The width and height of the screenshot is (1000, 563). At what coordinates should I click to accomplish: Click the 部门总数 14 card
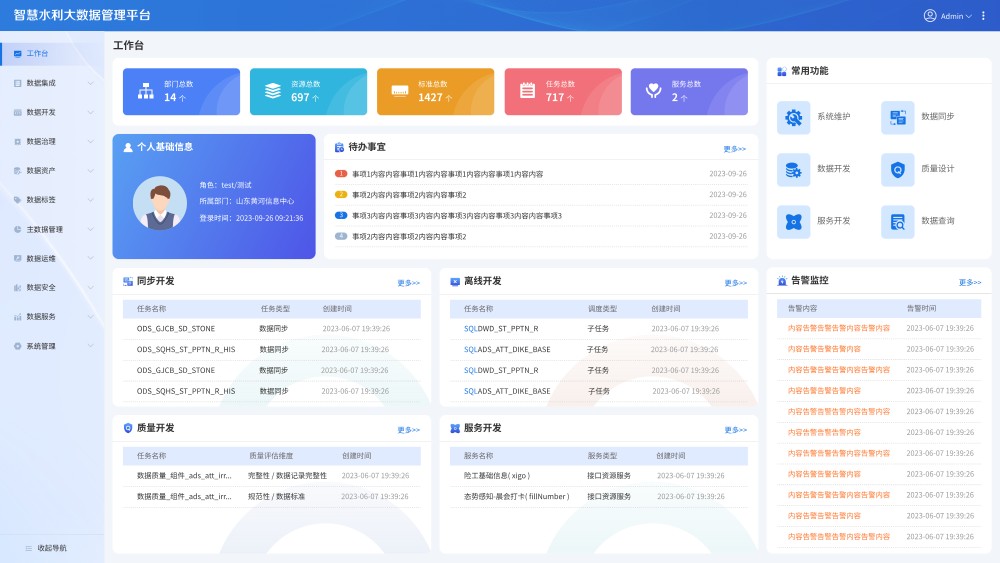[x=181, y=92]
